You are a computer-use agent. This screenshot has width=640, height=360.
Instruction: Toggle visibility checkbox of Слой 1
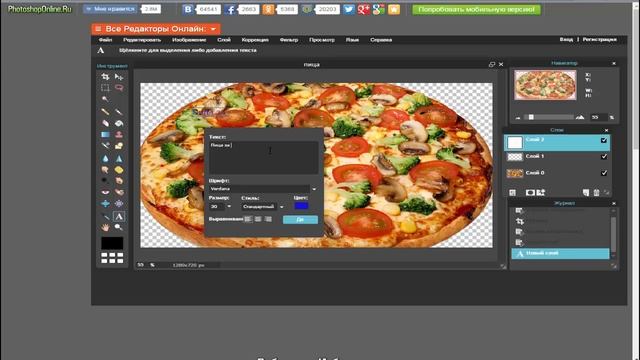(x=604, y=157)
